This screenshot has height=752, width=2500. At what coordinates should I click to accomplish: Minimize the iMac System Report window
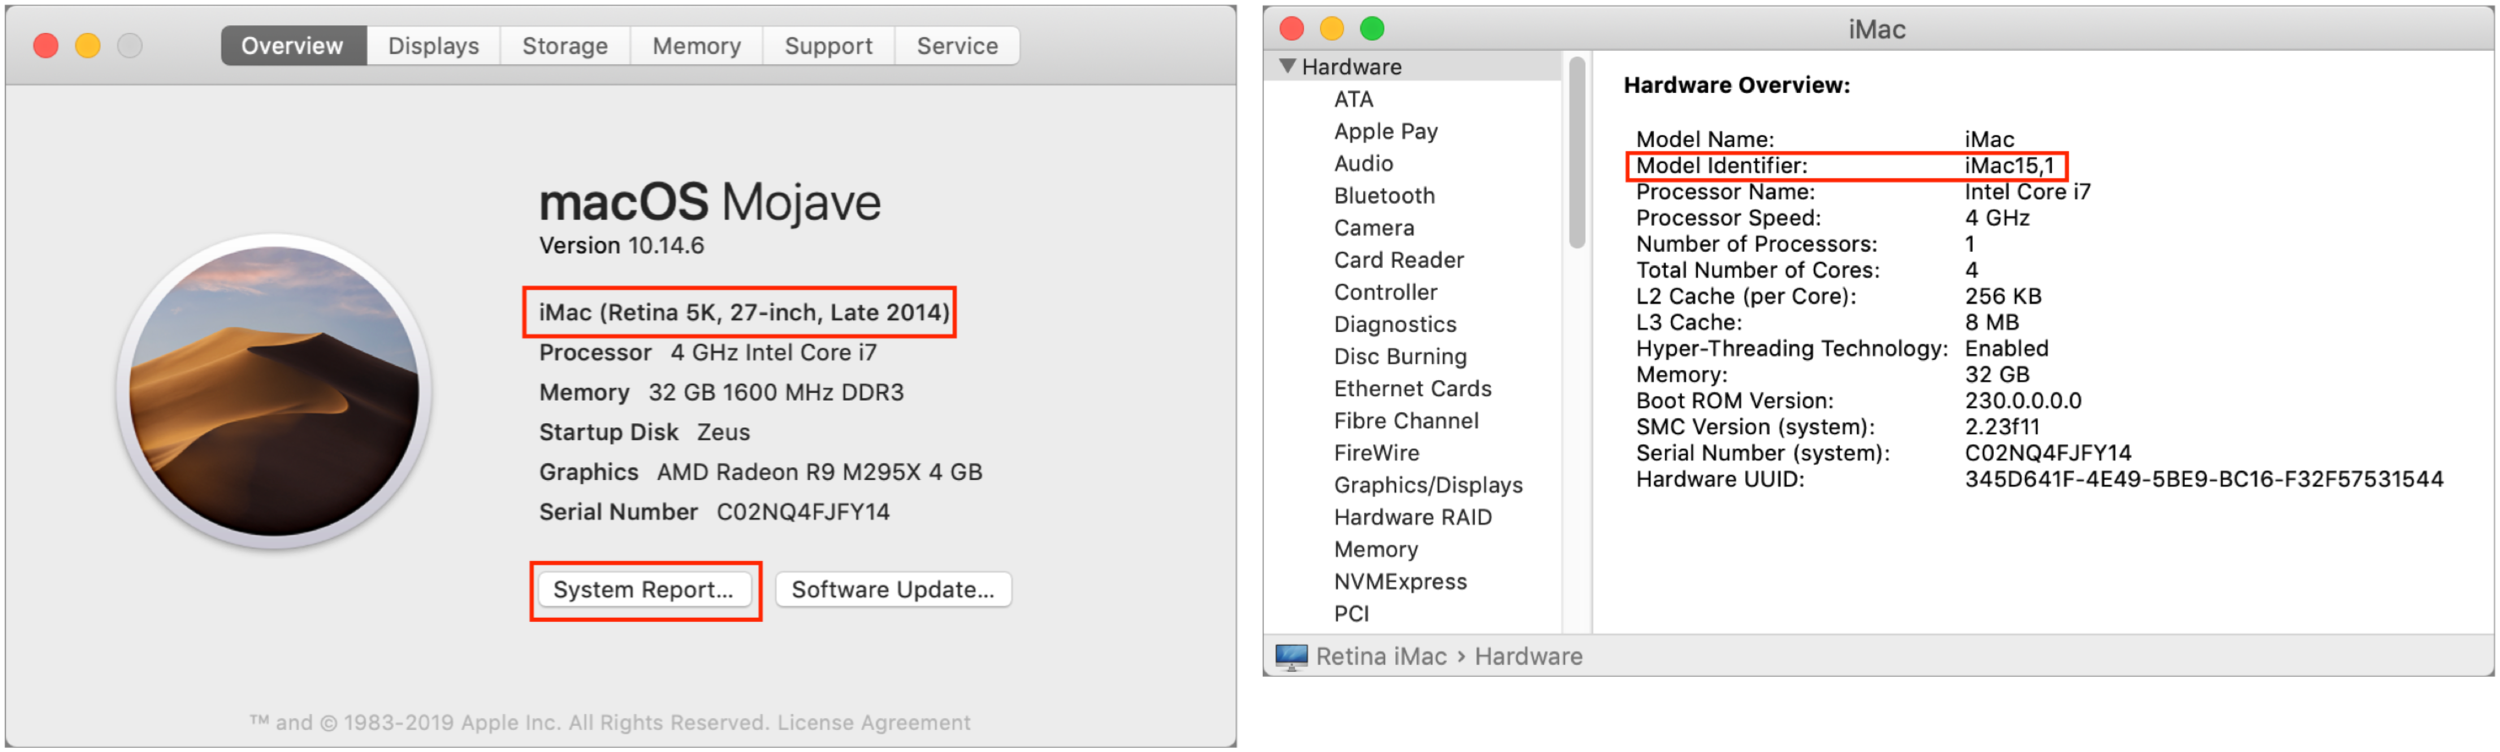(1332, 28)
